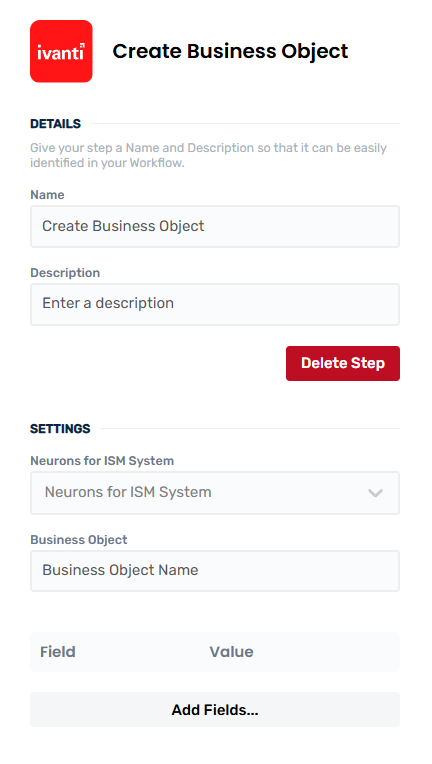Click the dropdown chevron arrow
This screenshot has height=764, width=432.
(x=375, y=493)
